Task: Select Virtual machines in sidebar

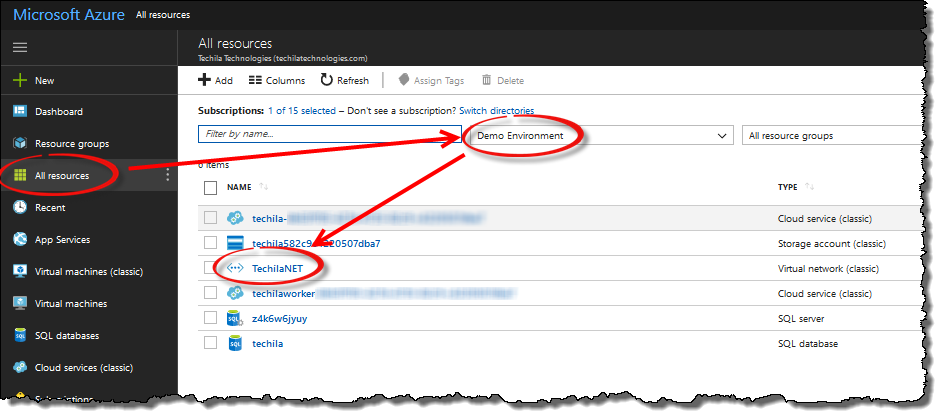Action: tap(89, 303)
